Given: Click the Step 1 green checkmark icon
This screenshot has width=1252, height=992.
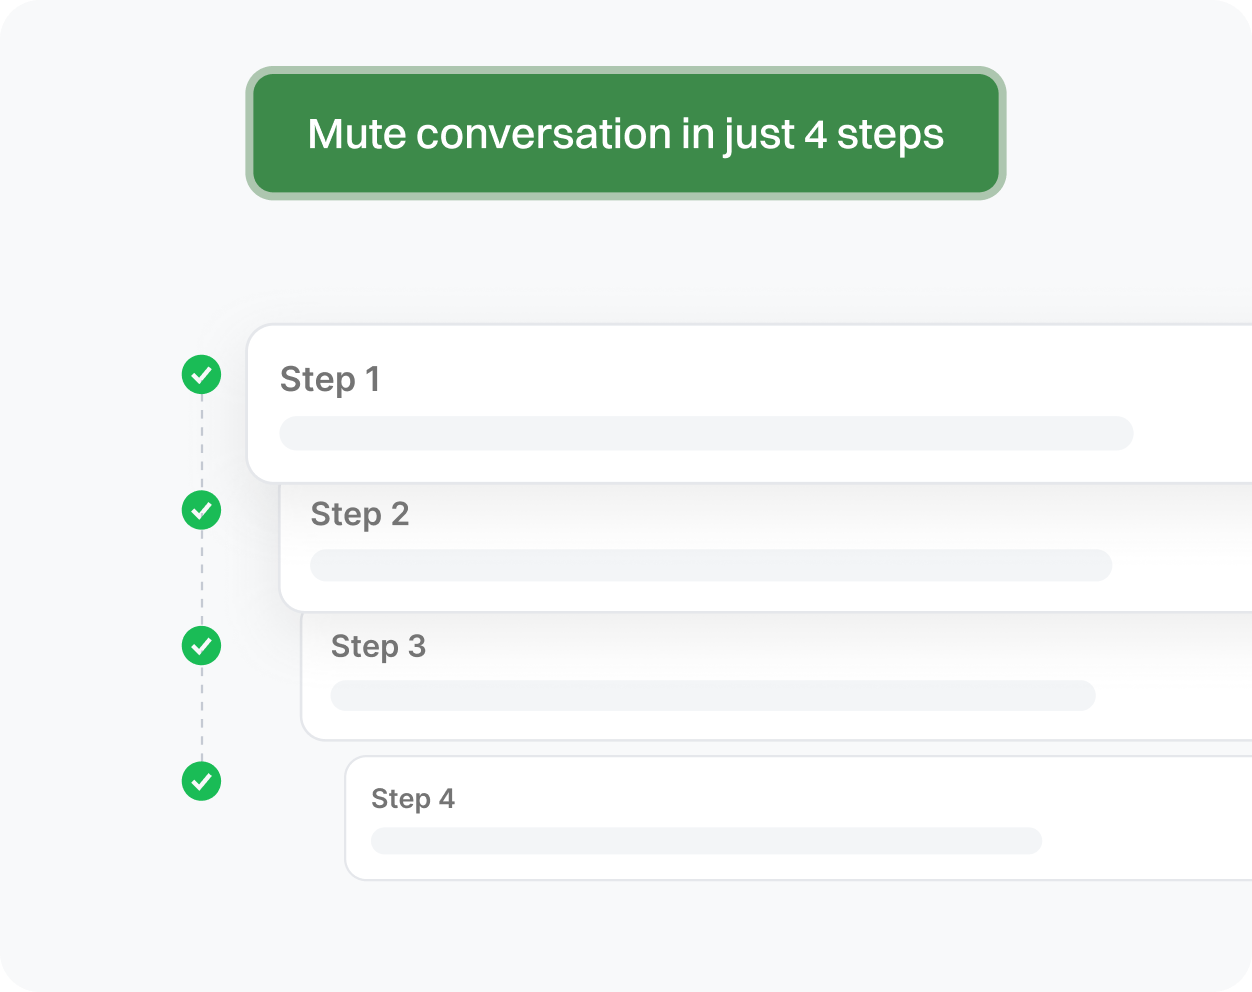Looking at the screenshot, I should [x=201, y=375].
